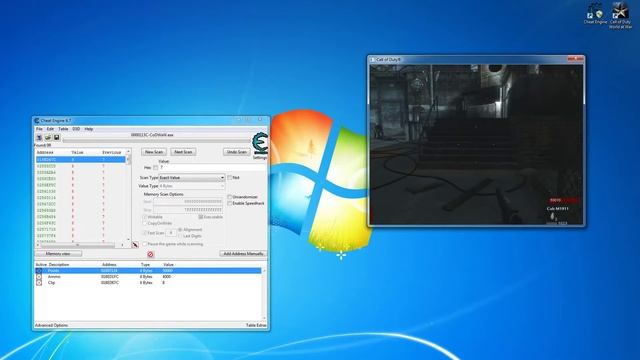Open the Scan Type dropdown
Screen dimensions: 640x360
192,178
